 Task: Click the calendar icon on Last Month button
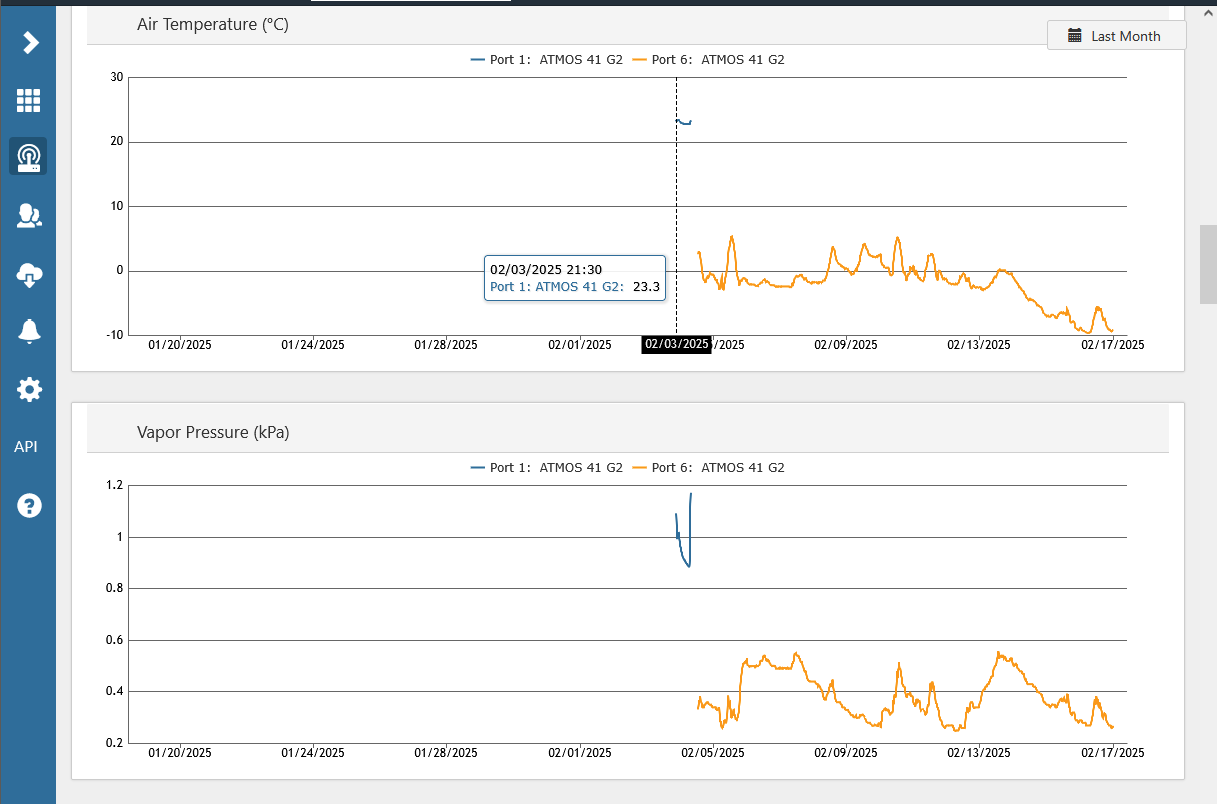coord(1075,36)
